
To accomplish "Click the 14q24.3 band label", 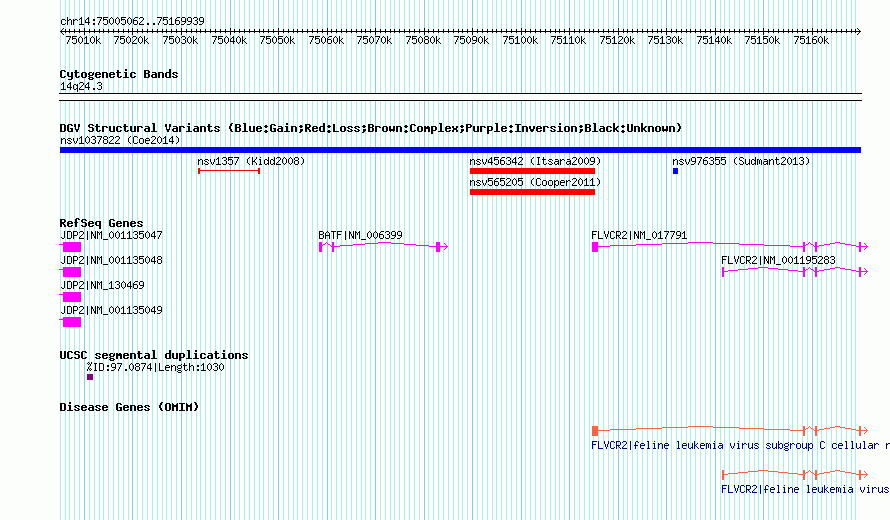I will pyautogui.click(x=81, y=86).
